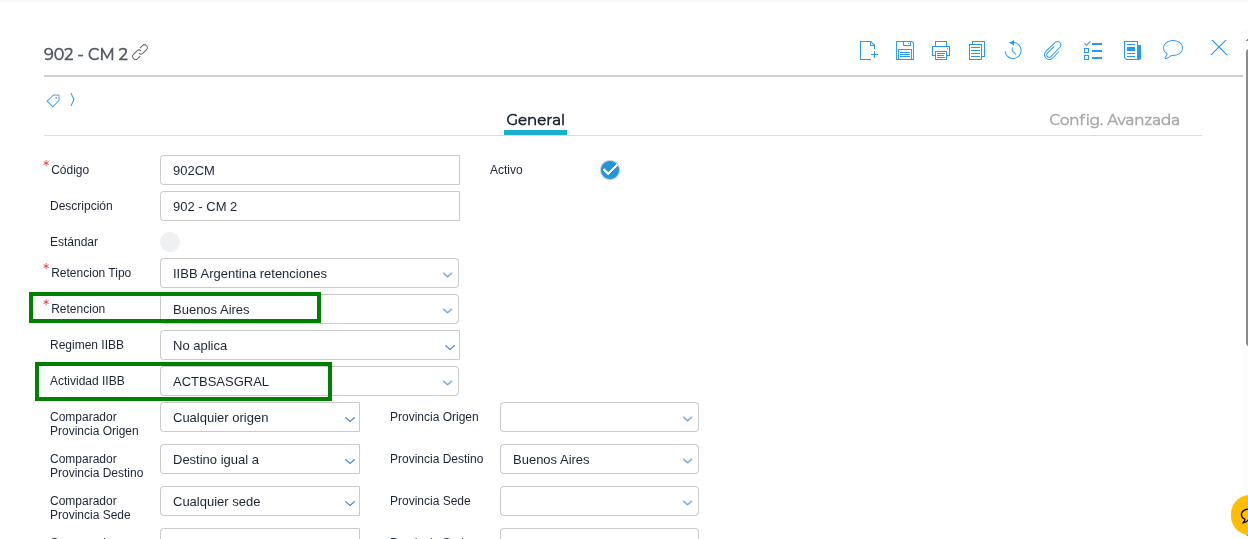Open the comments speech bubble icon
The height and width of the screenshot is (539, 1248).
pyautogui.click(x=1173, y=49)
